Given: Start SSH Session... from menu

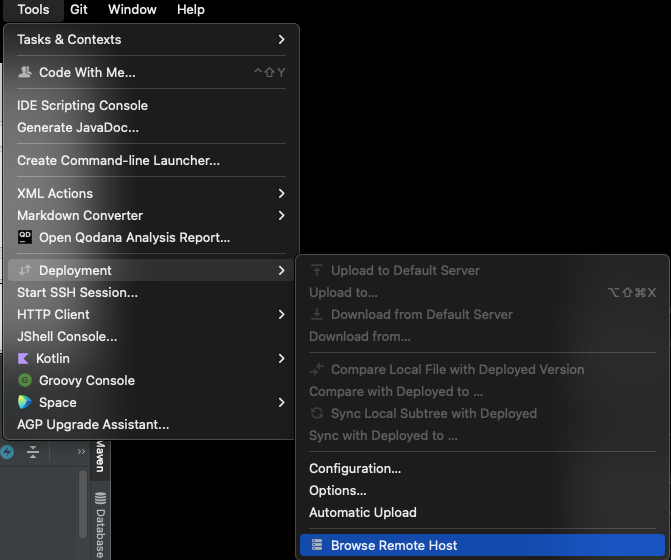Looking at the screenshot, I should (151, 292).
